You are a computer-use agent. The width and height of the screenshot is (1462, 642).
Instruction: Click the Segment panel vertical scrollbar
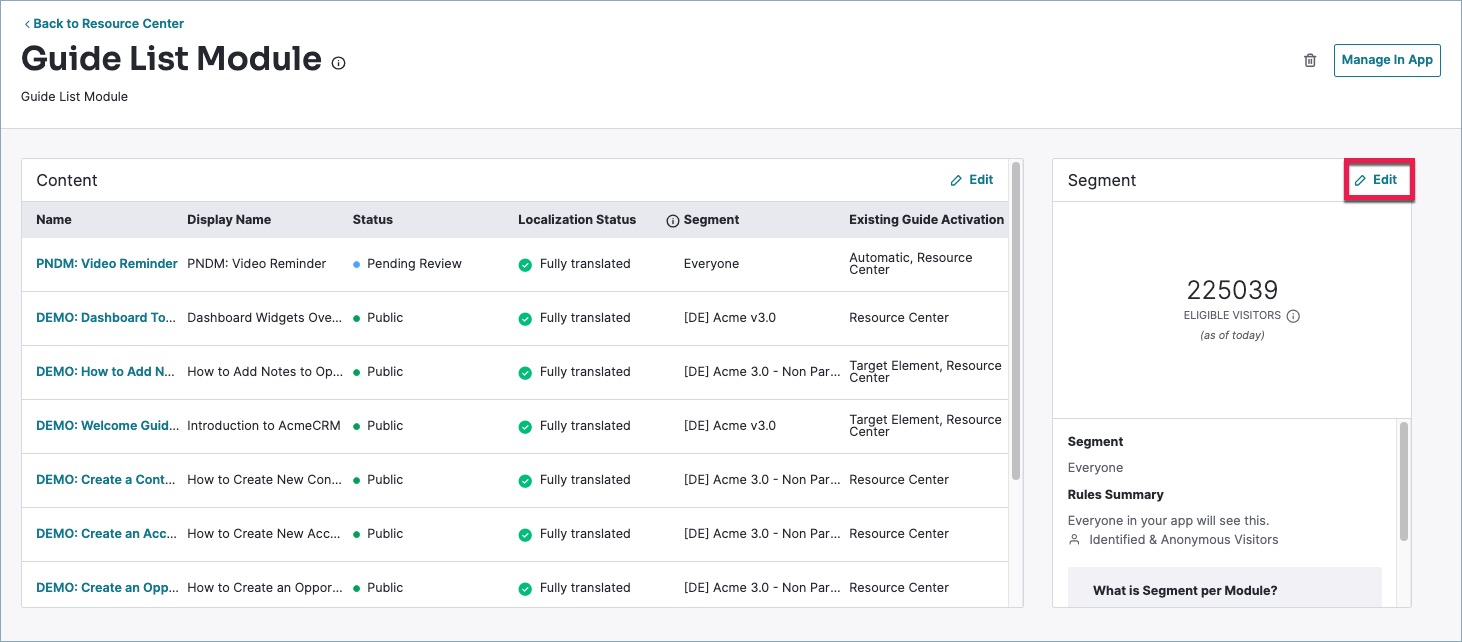pos(1403,480)
